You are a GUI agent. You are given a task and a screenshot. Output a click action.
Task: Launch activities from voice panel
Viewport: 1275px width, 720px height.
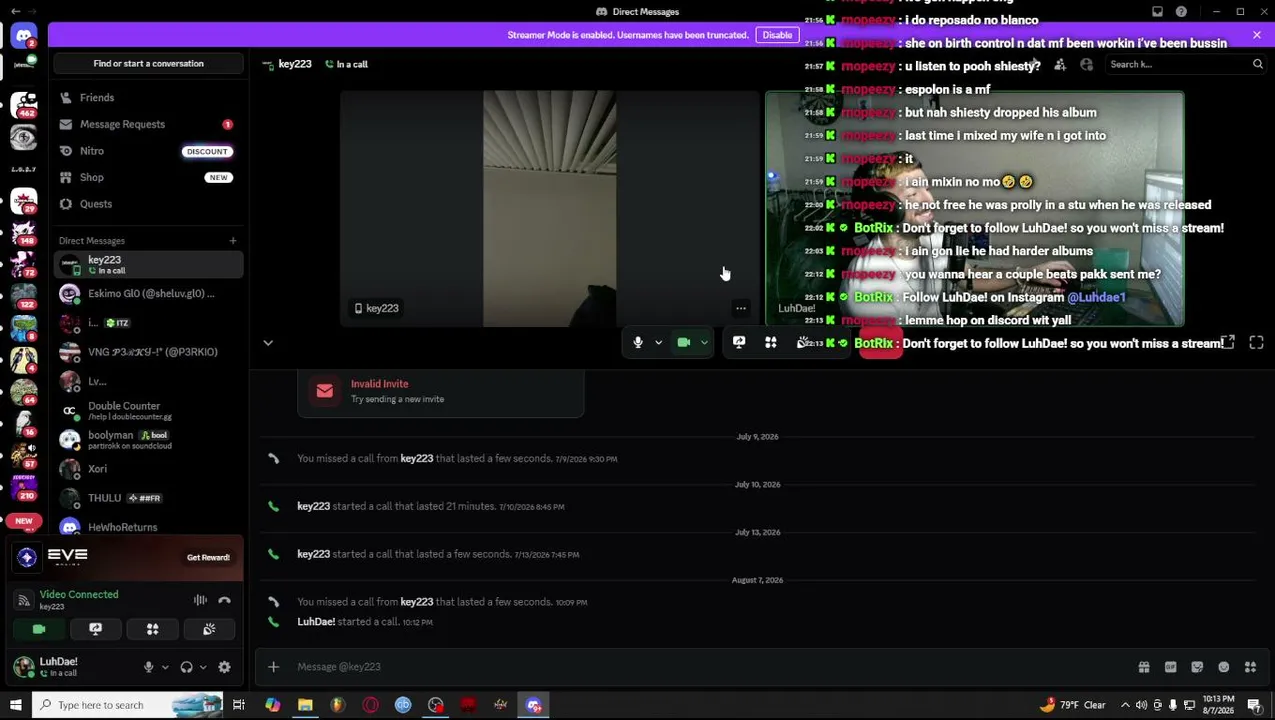click(x=153, y=629)
